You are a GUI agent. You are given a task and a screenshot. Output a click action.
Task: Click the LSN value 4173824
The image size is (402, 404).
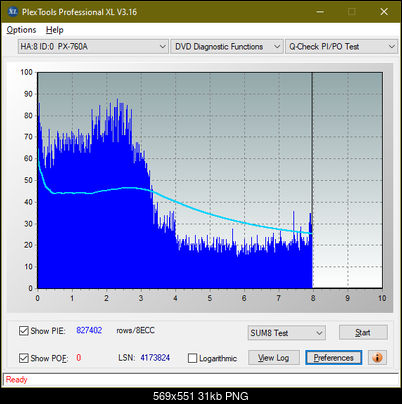155,358
